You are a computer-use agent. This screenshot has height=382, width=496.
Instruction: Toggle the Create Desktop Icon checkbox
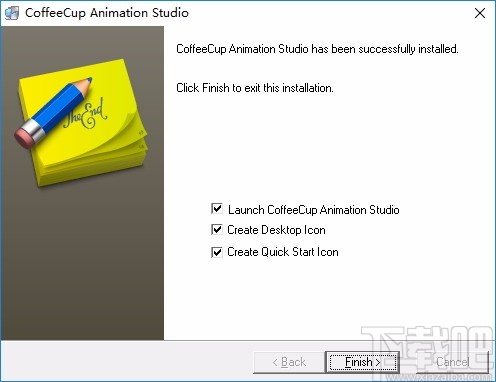coord(217,230)
